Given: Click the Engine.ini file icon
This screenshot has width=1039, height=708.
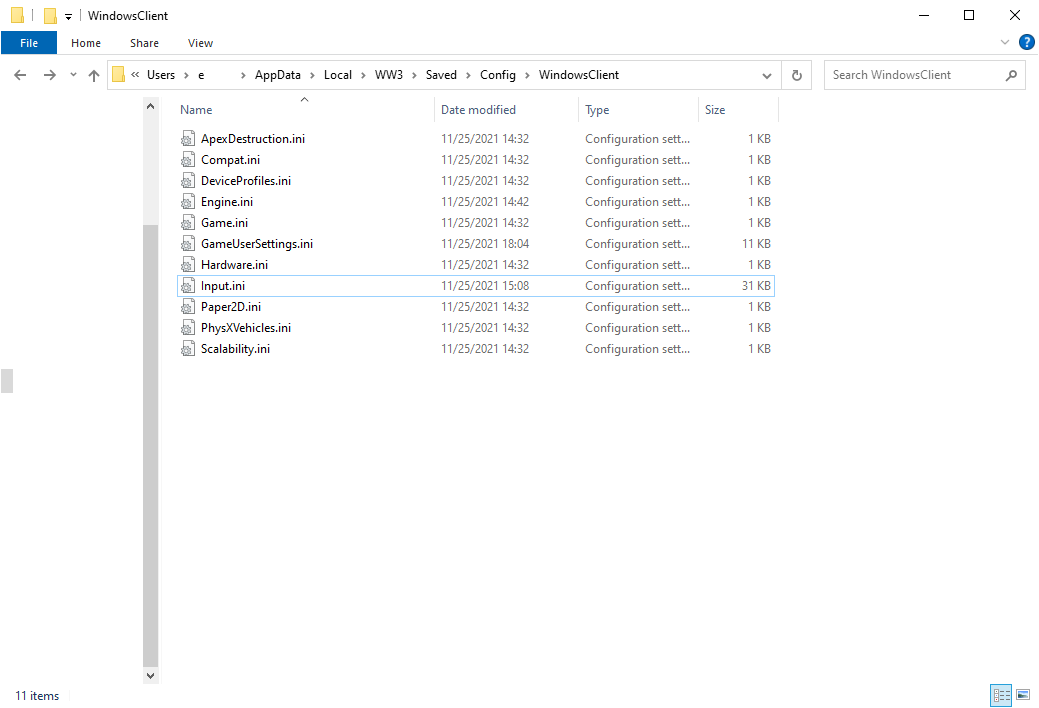Looking at the screenshot, I should tap(188, 202).
